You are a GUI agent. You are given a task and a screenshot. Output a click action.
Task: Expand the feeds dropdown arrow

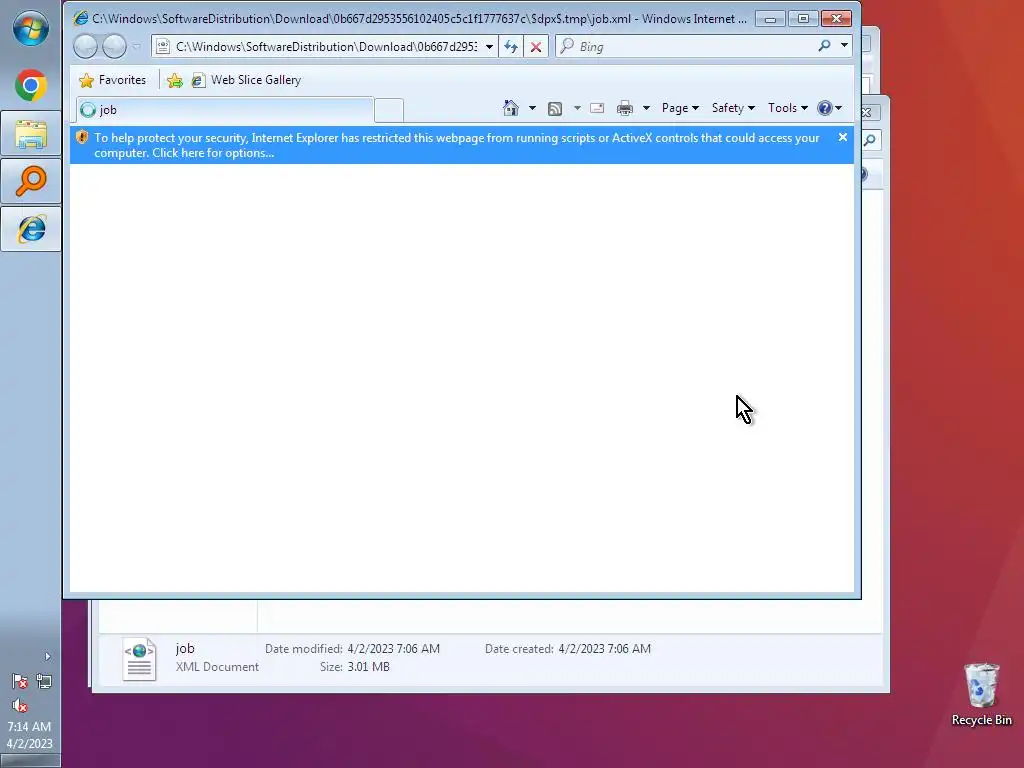577,108
